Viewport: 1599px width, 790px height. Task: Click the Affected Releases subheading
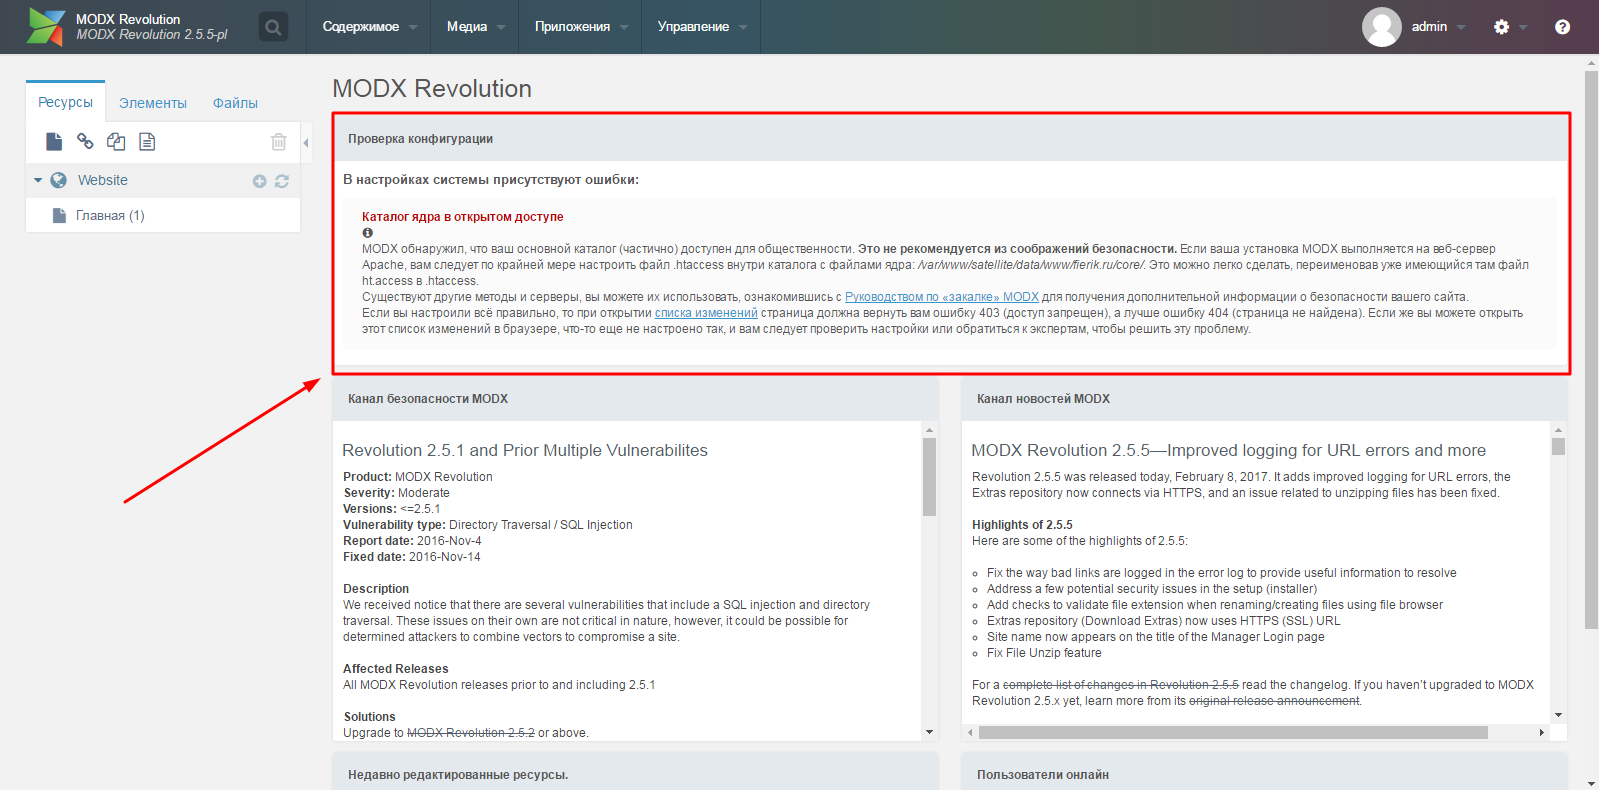pos(395,669)
